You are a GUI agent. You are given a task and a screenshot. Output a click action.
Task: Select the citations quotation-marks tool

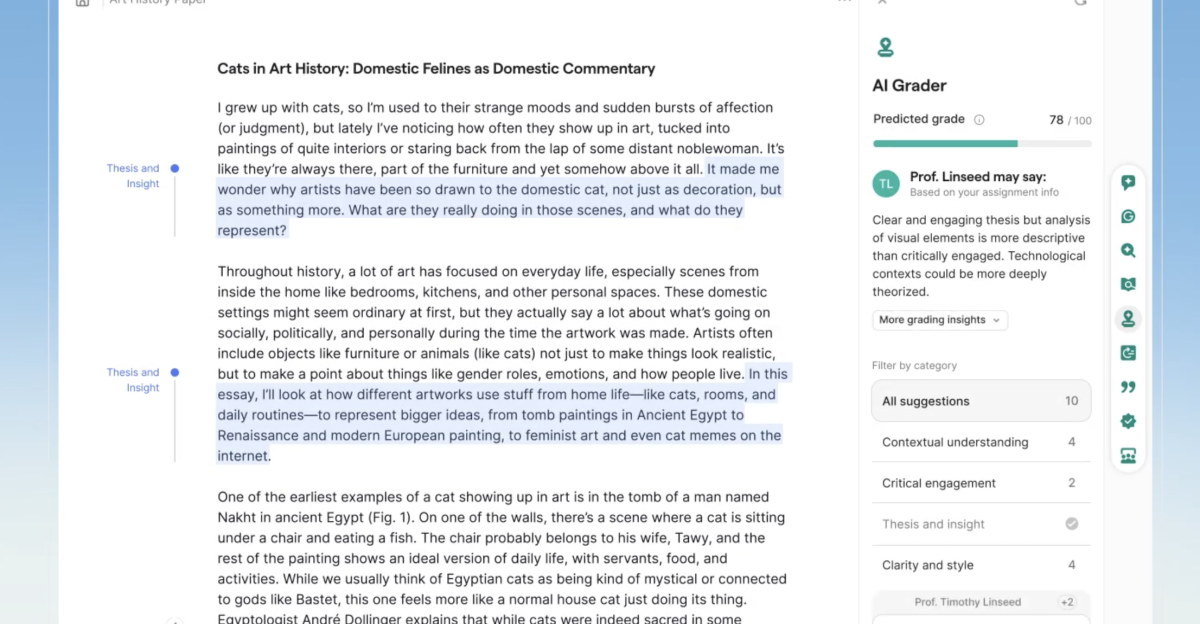point(1128,386)
